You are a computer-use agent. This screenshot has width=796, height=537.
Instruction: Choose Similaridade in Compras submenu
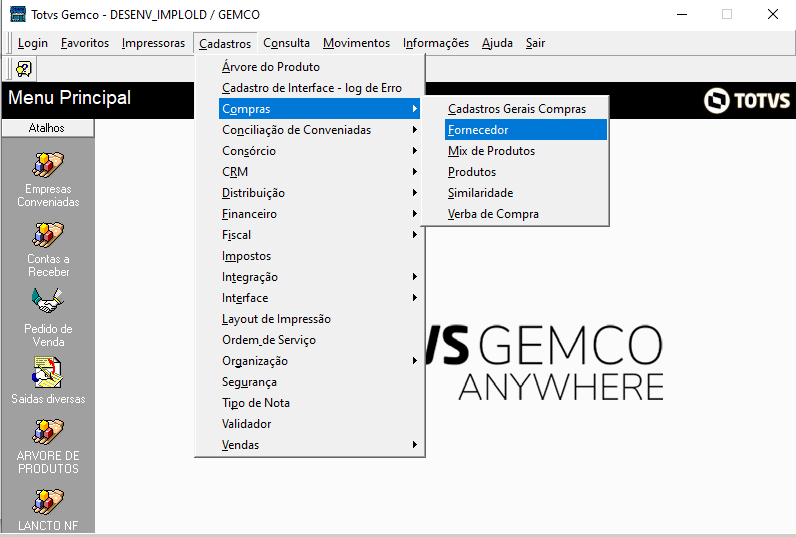(525, 193)
